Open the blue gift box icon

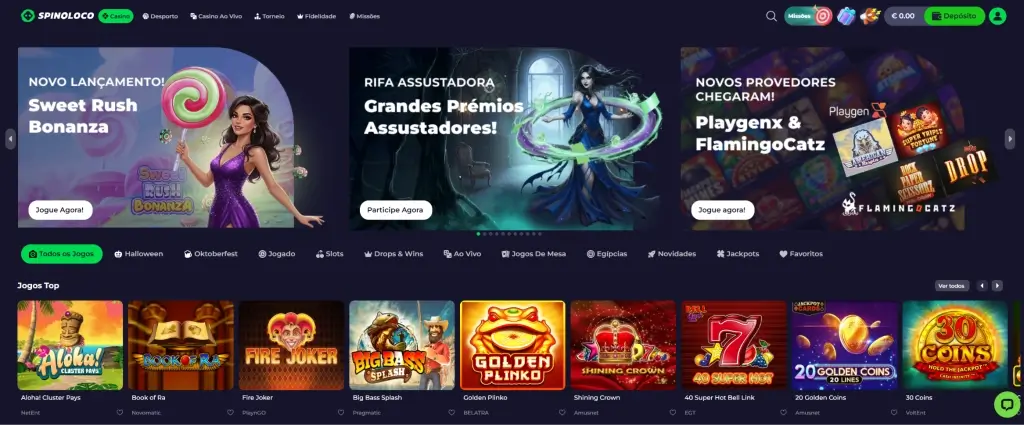tap(846, 16)
